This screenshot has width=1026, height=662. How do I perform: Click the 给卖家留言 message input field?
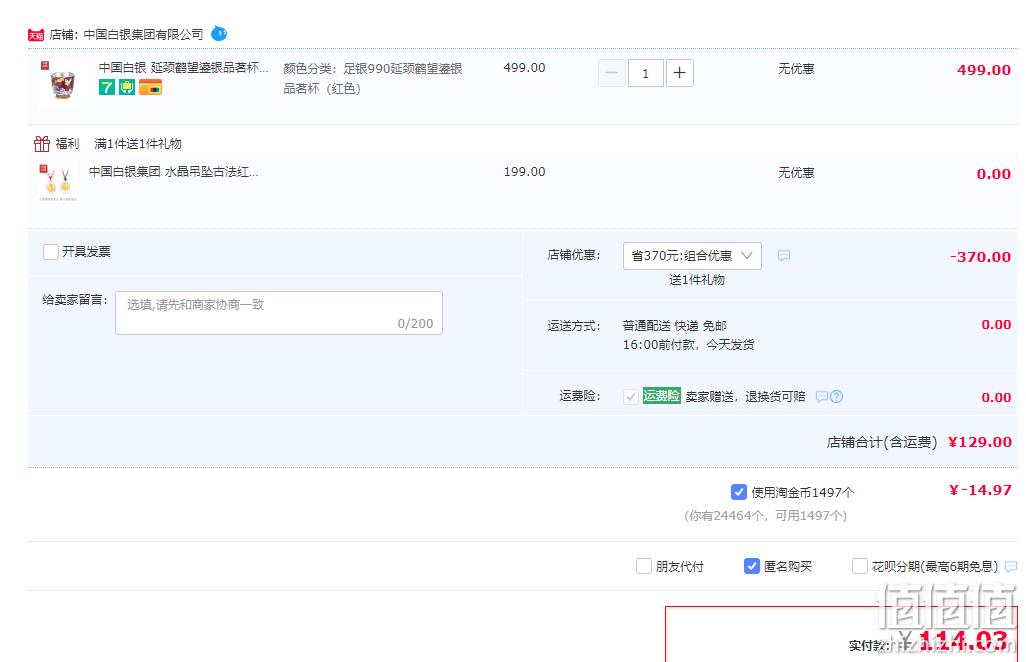click(279, 313)
